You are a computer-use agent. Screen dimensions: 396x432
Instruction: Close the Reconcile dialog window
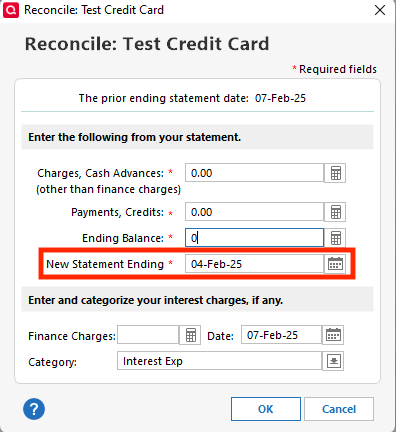(380, 10)
